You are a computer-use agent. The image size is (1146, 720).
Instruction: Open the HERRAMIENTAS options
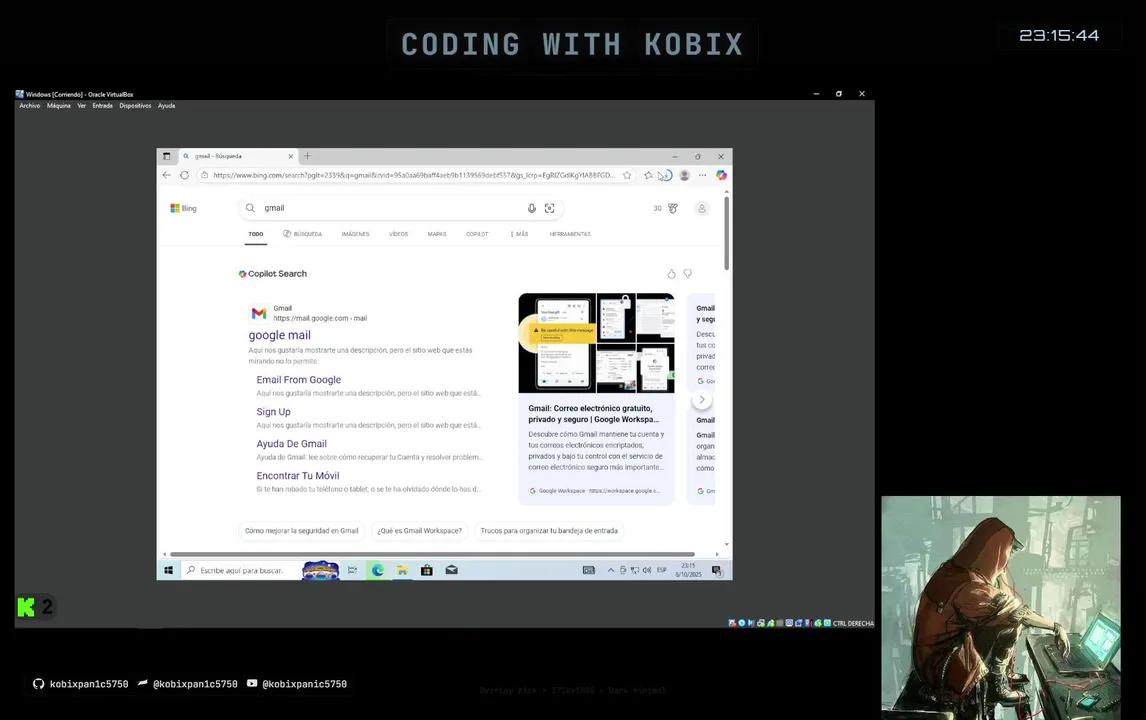coord(570,234)
